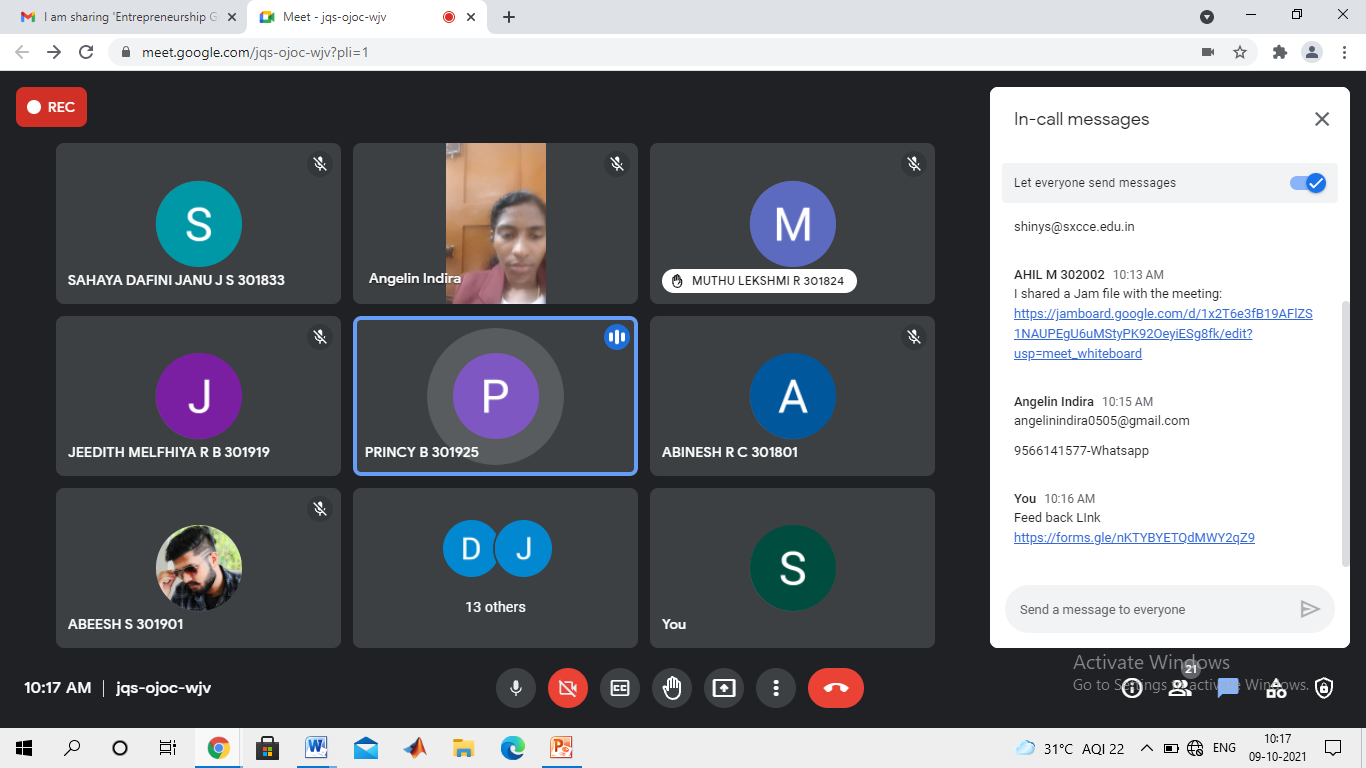Show the participants list icon

1180,688
